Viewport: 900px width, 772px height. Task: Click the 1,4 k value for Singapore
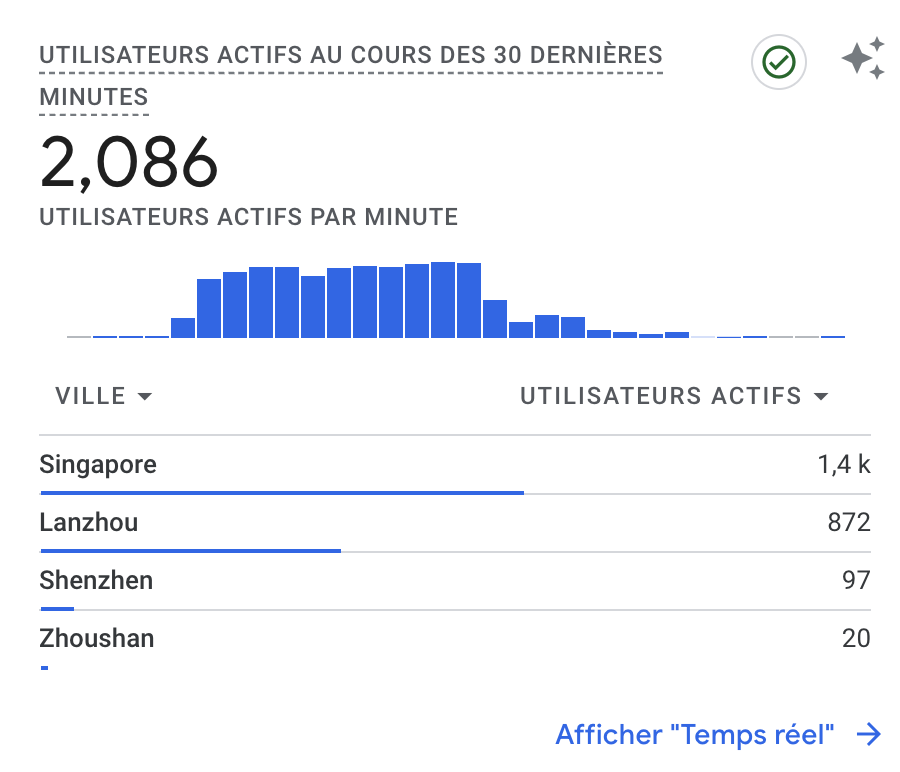pyautogui.click(x=843, y=465)
